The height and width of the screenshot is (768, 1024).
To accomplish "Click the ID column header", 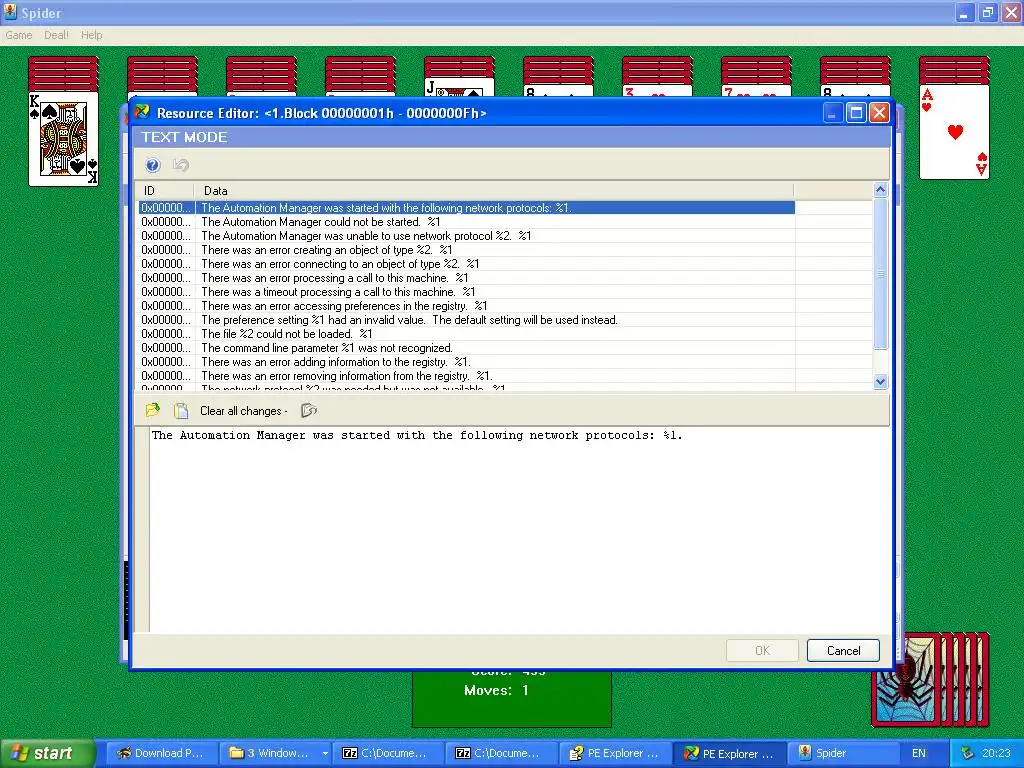I will 165,191.
